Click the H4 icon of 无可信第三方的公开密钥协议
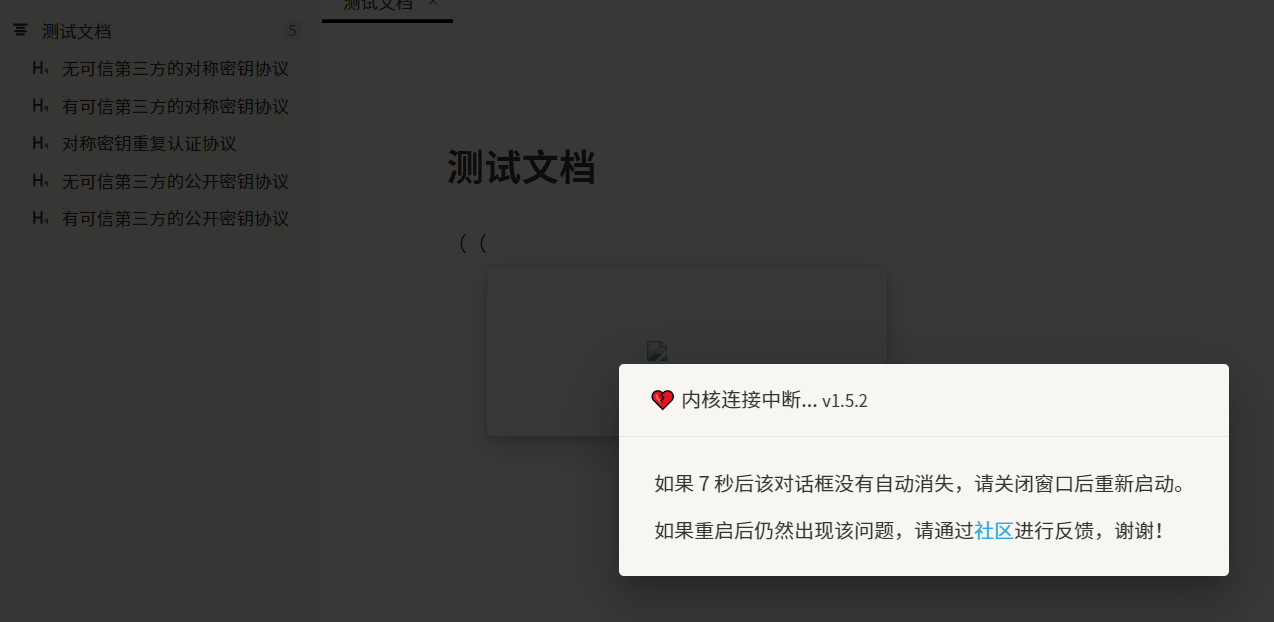 pyautogui.click(x=41, y=181)
